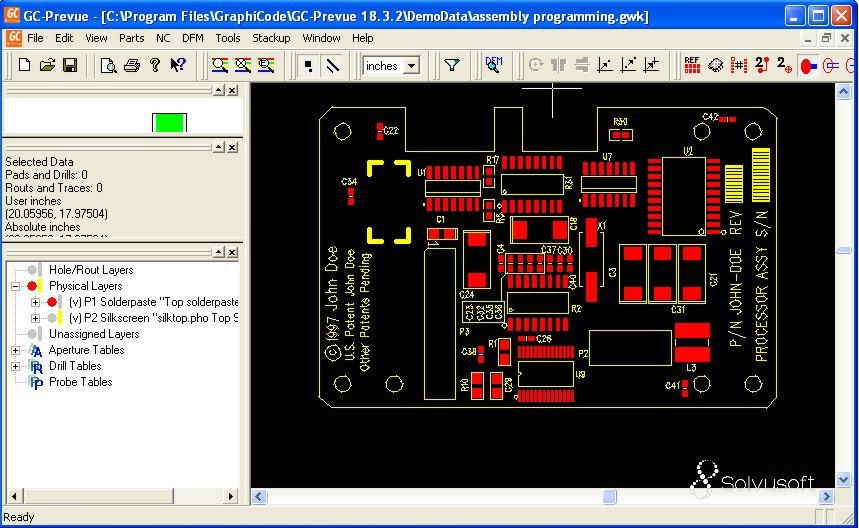Close the green overview panel with X
The width and height of the screenshot is (859, 528).
point(232,90)
